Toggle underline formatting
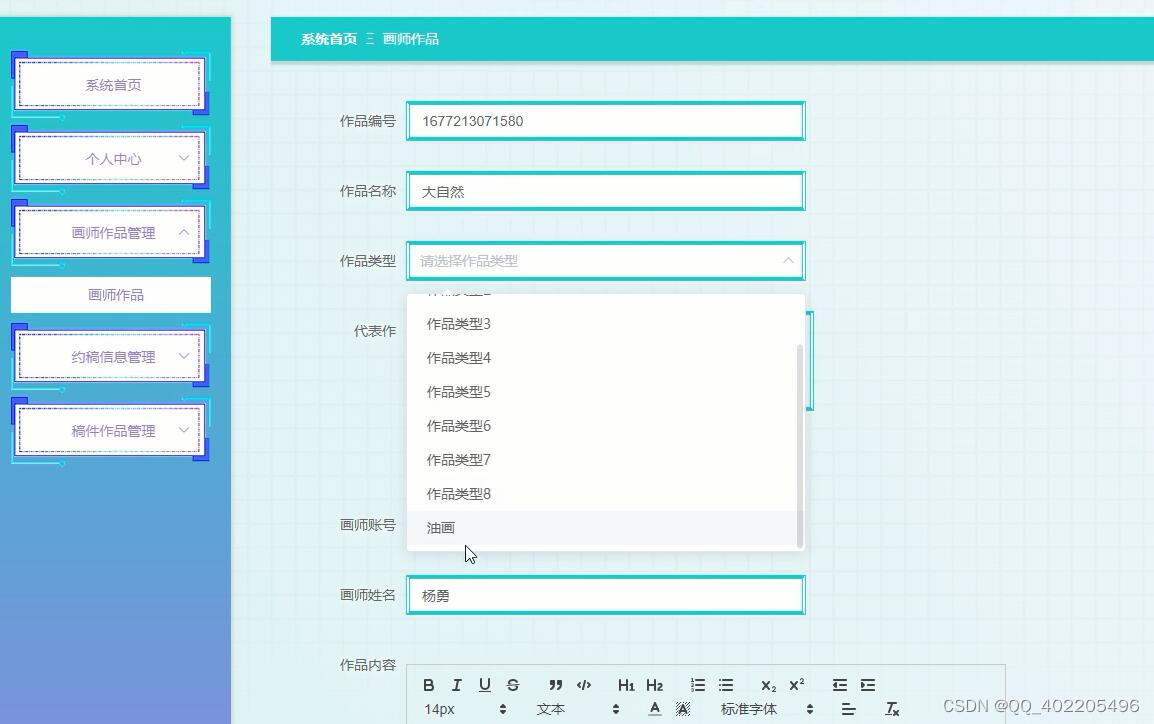Image resolution: width=1154 pixels, height=724 pixels. 485,685
